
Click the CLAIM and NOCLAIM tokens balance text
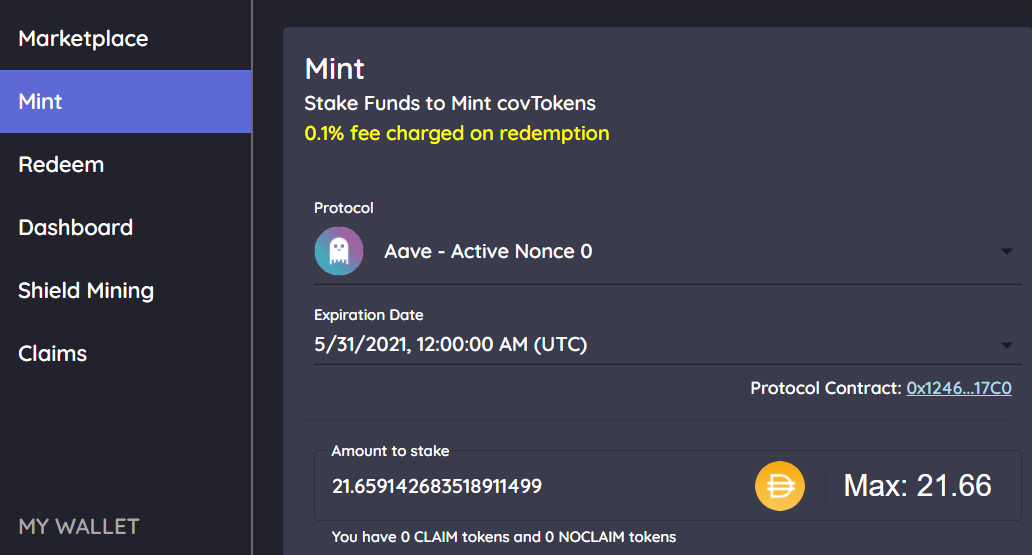(503, 537)
